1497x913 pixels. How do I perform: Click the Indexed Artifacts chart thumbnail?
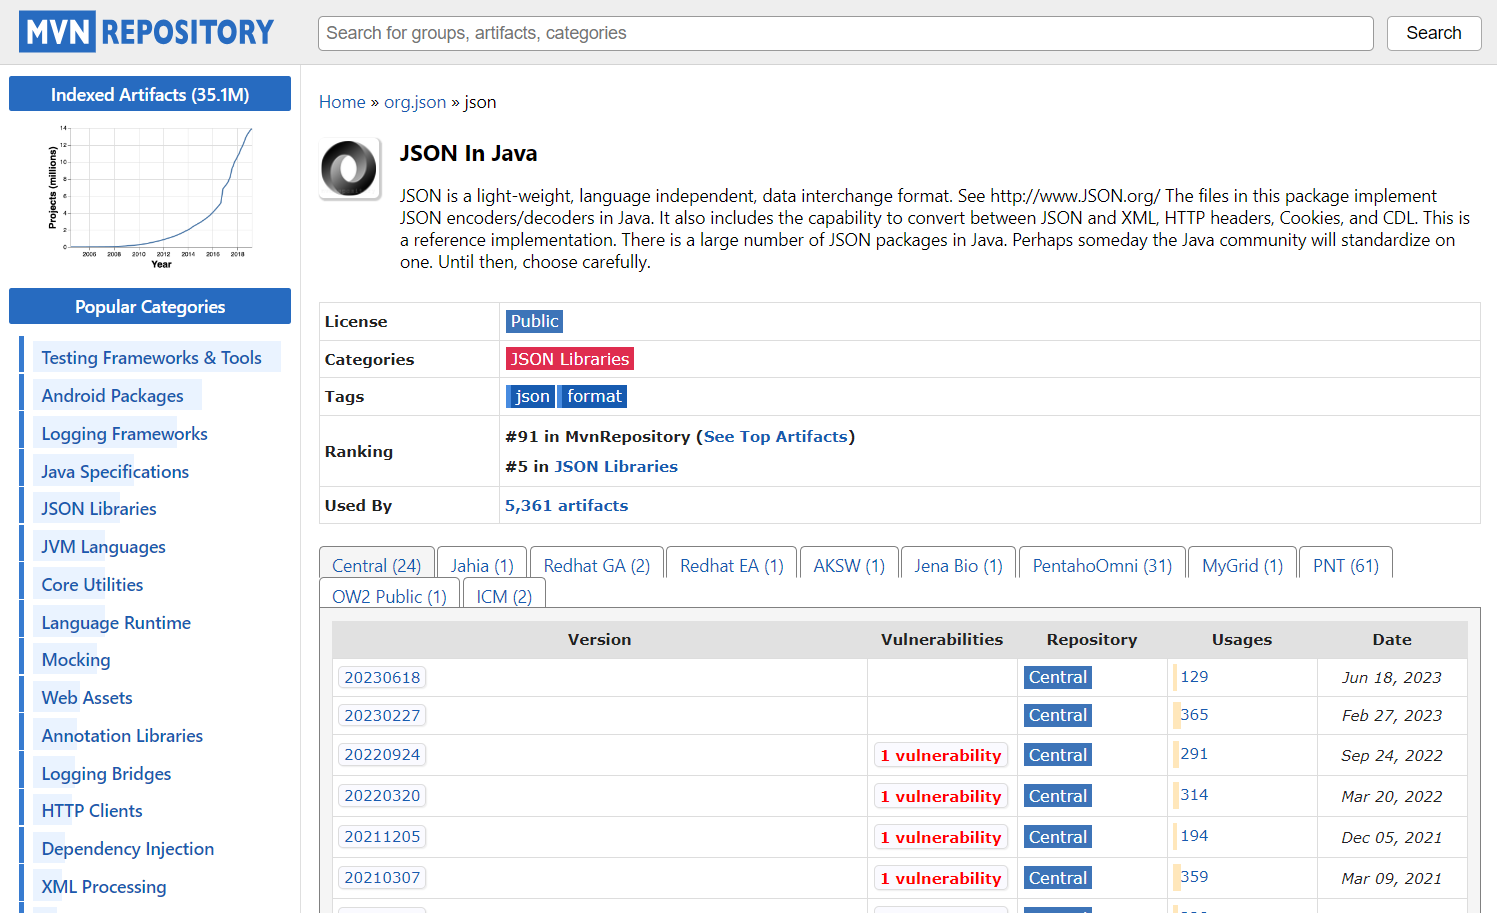(150, 197)
